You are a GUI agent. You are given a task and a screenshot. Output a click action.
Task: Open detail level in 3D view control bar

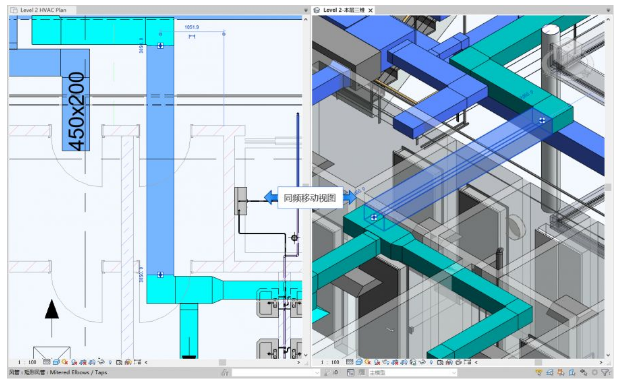(x=350, y=362)
